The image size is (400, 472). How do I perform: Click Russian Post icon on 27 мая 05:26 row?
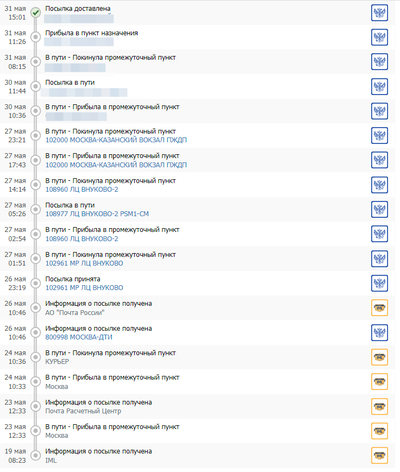pos(379,209)
